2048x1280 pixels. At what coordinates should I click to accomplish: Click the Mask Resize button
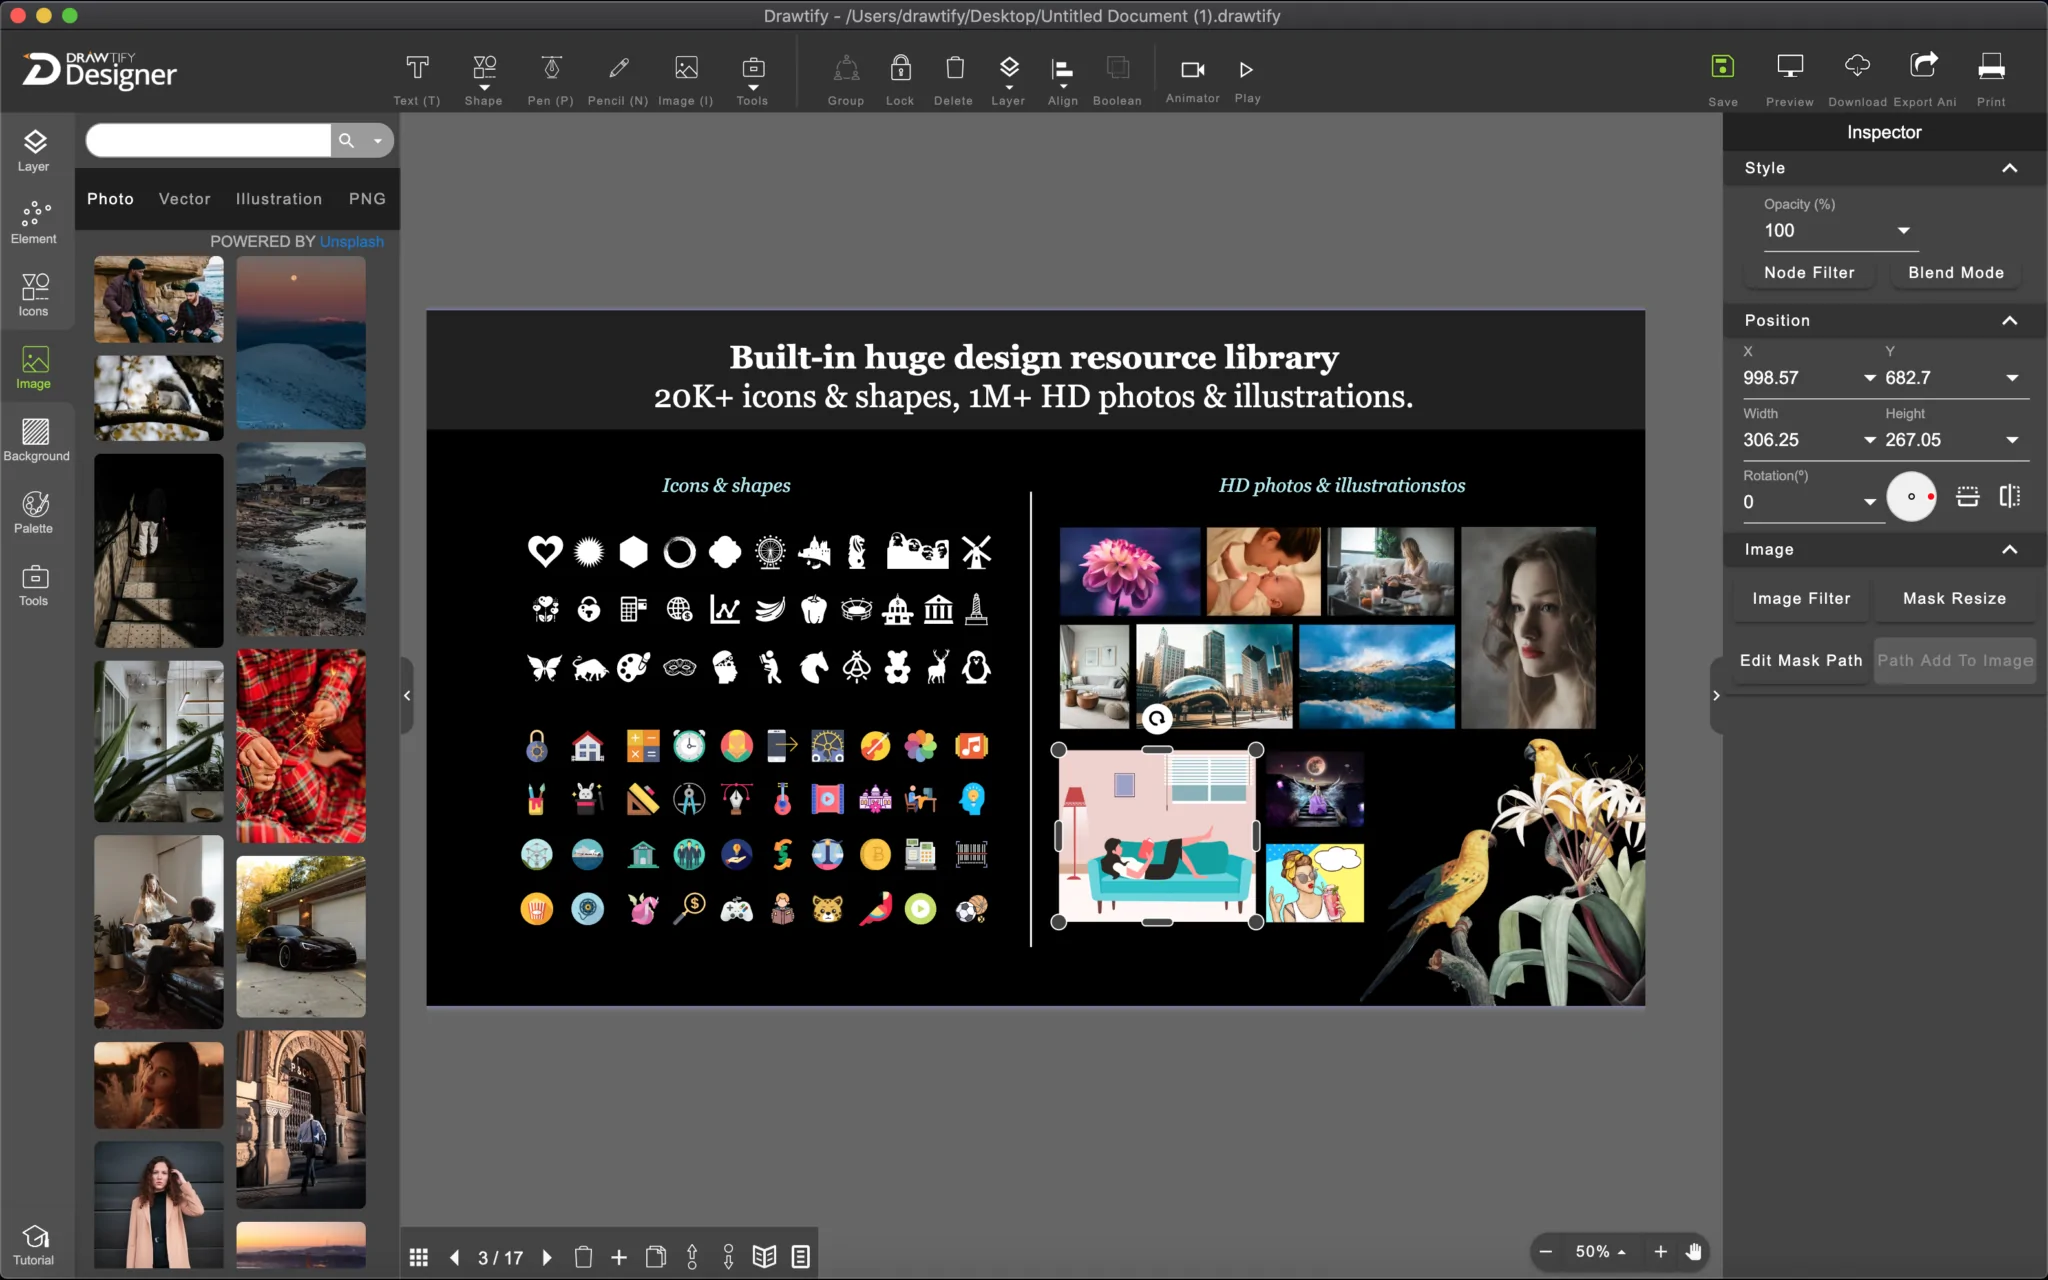point(1954,597)
